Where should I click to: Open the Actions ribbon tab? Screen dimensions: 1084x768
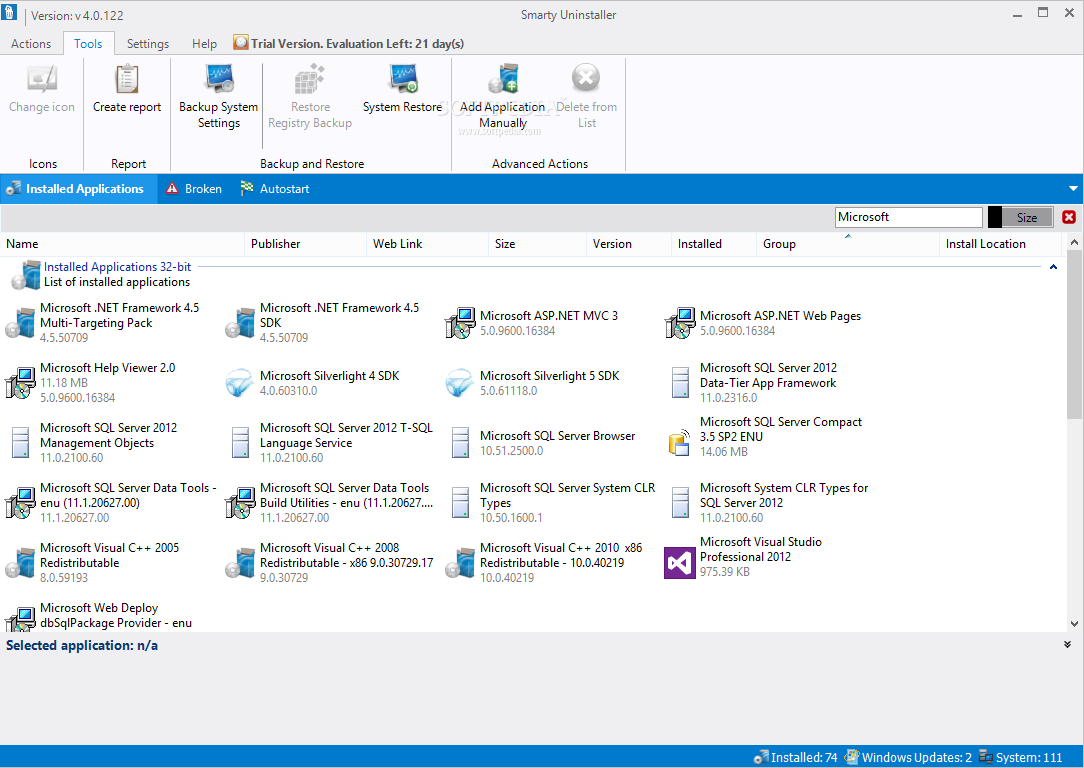(x=31, y=44)
